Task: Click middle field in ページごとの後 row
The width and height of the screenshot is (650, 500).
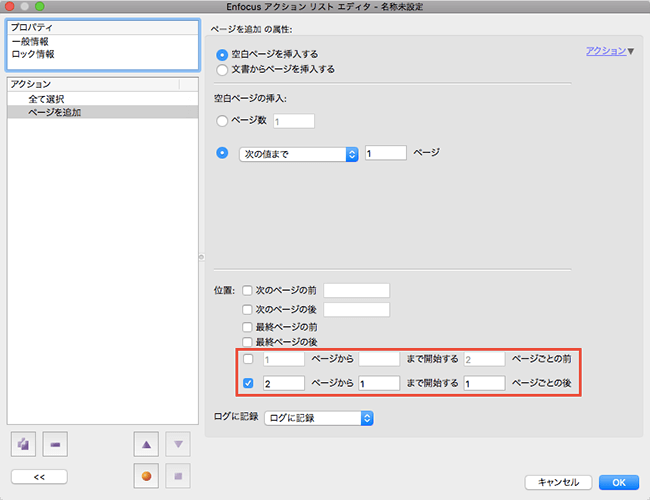Action: 379,383
